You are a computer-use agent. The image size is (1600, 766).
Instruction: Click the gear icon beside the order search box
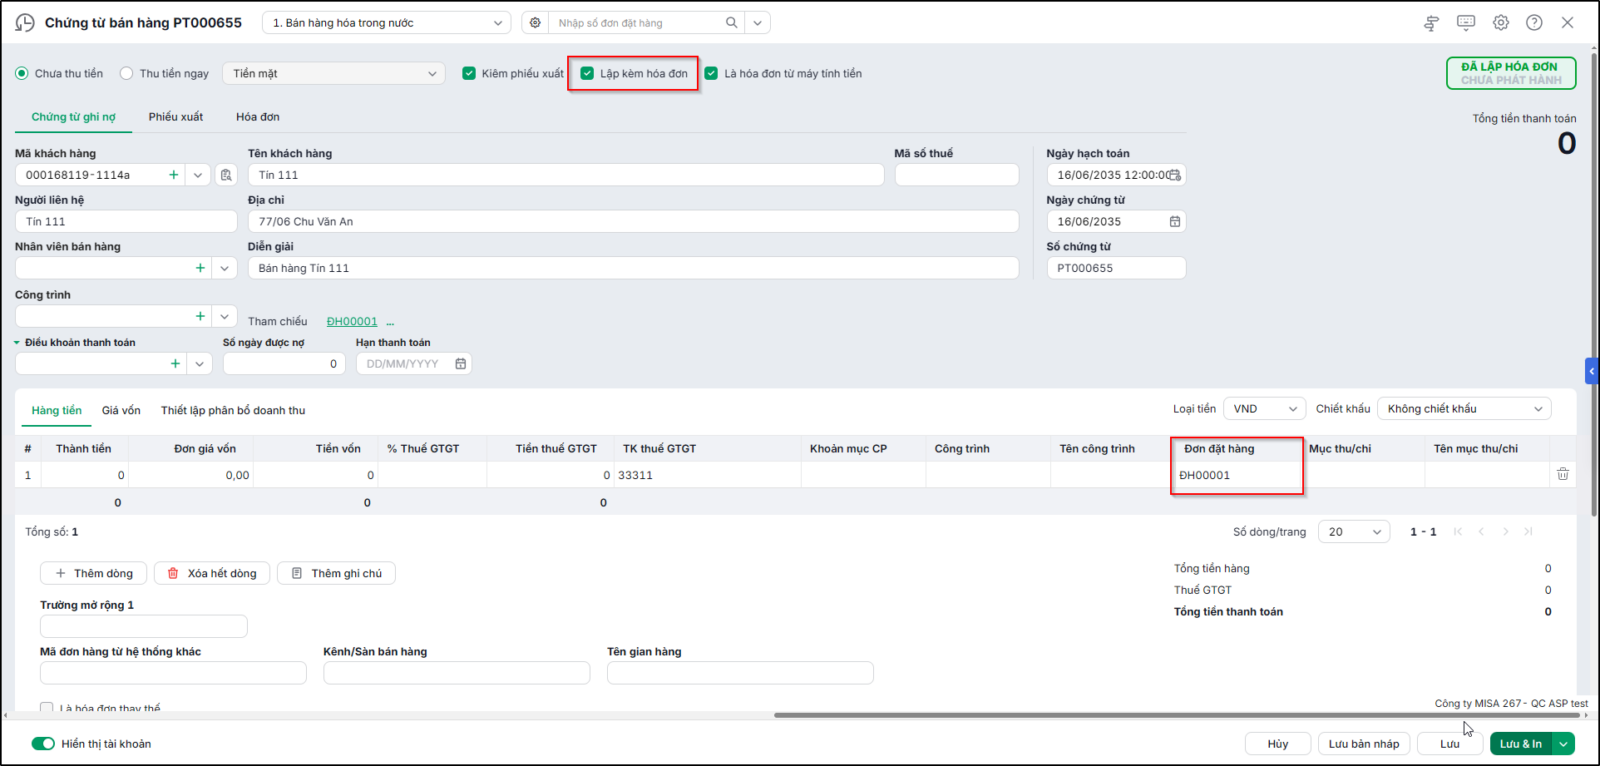point(535,22)
